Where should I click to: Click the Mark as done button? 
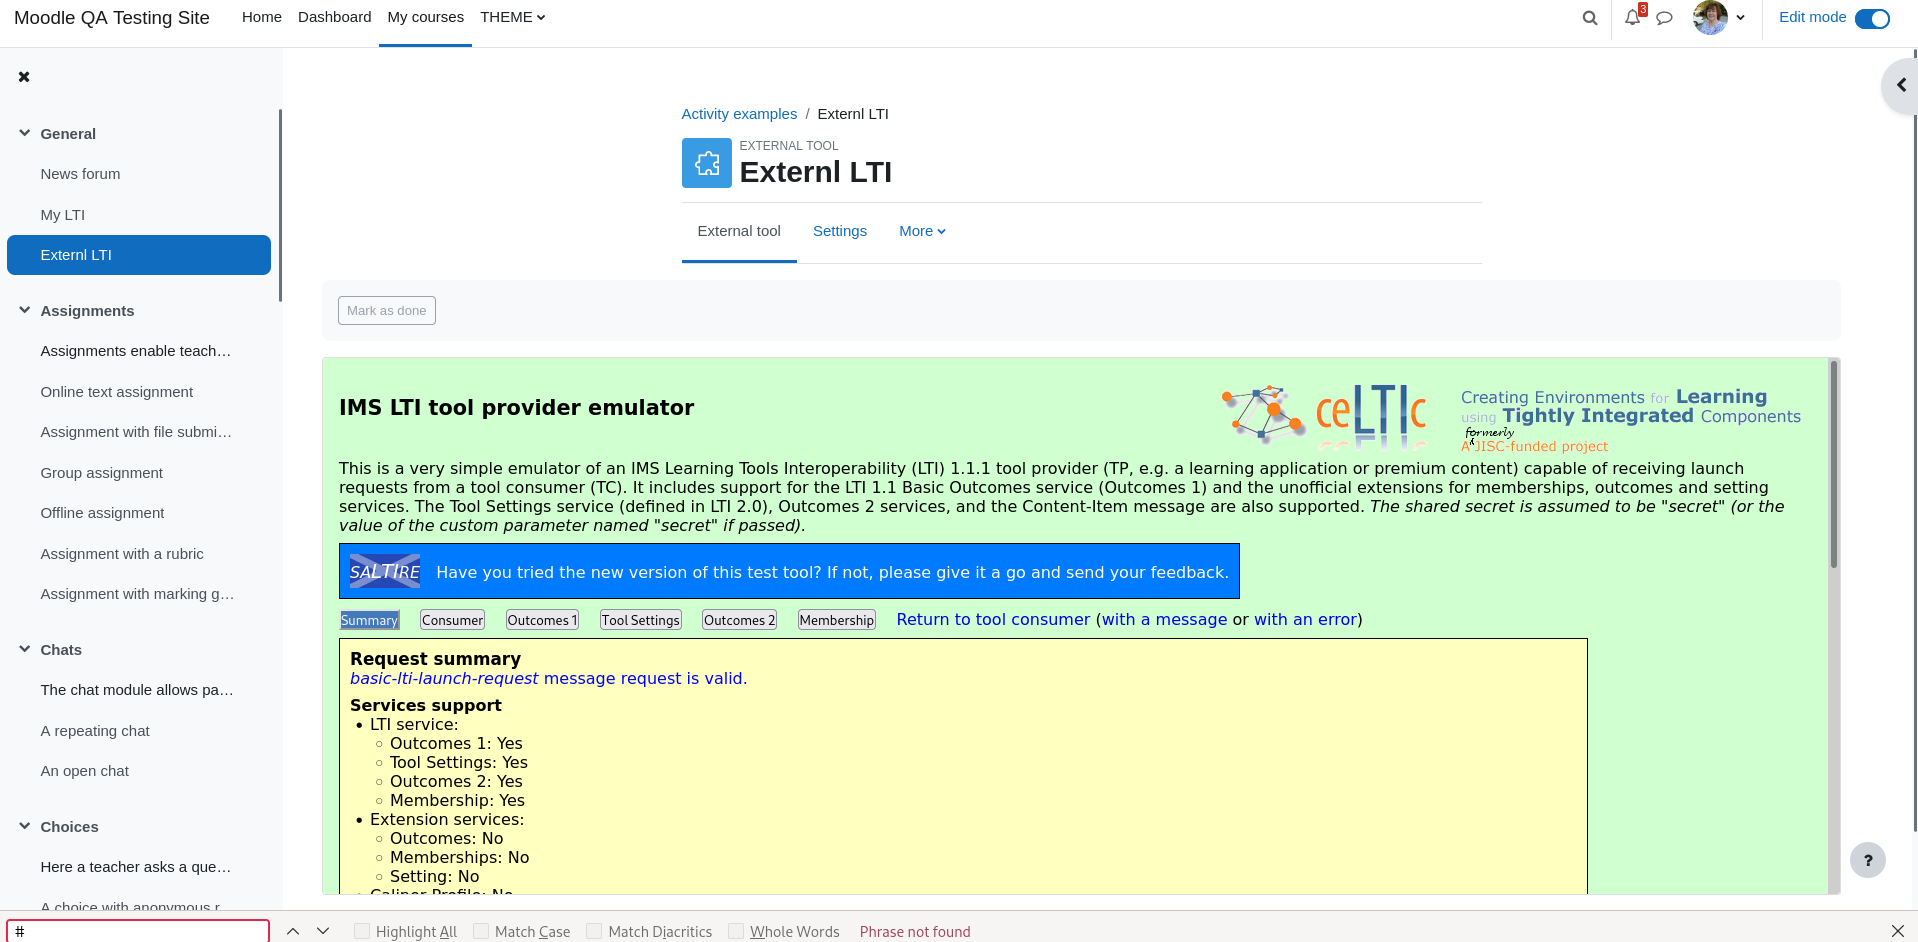[387, 310]
